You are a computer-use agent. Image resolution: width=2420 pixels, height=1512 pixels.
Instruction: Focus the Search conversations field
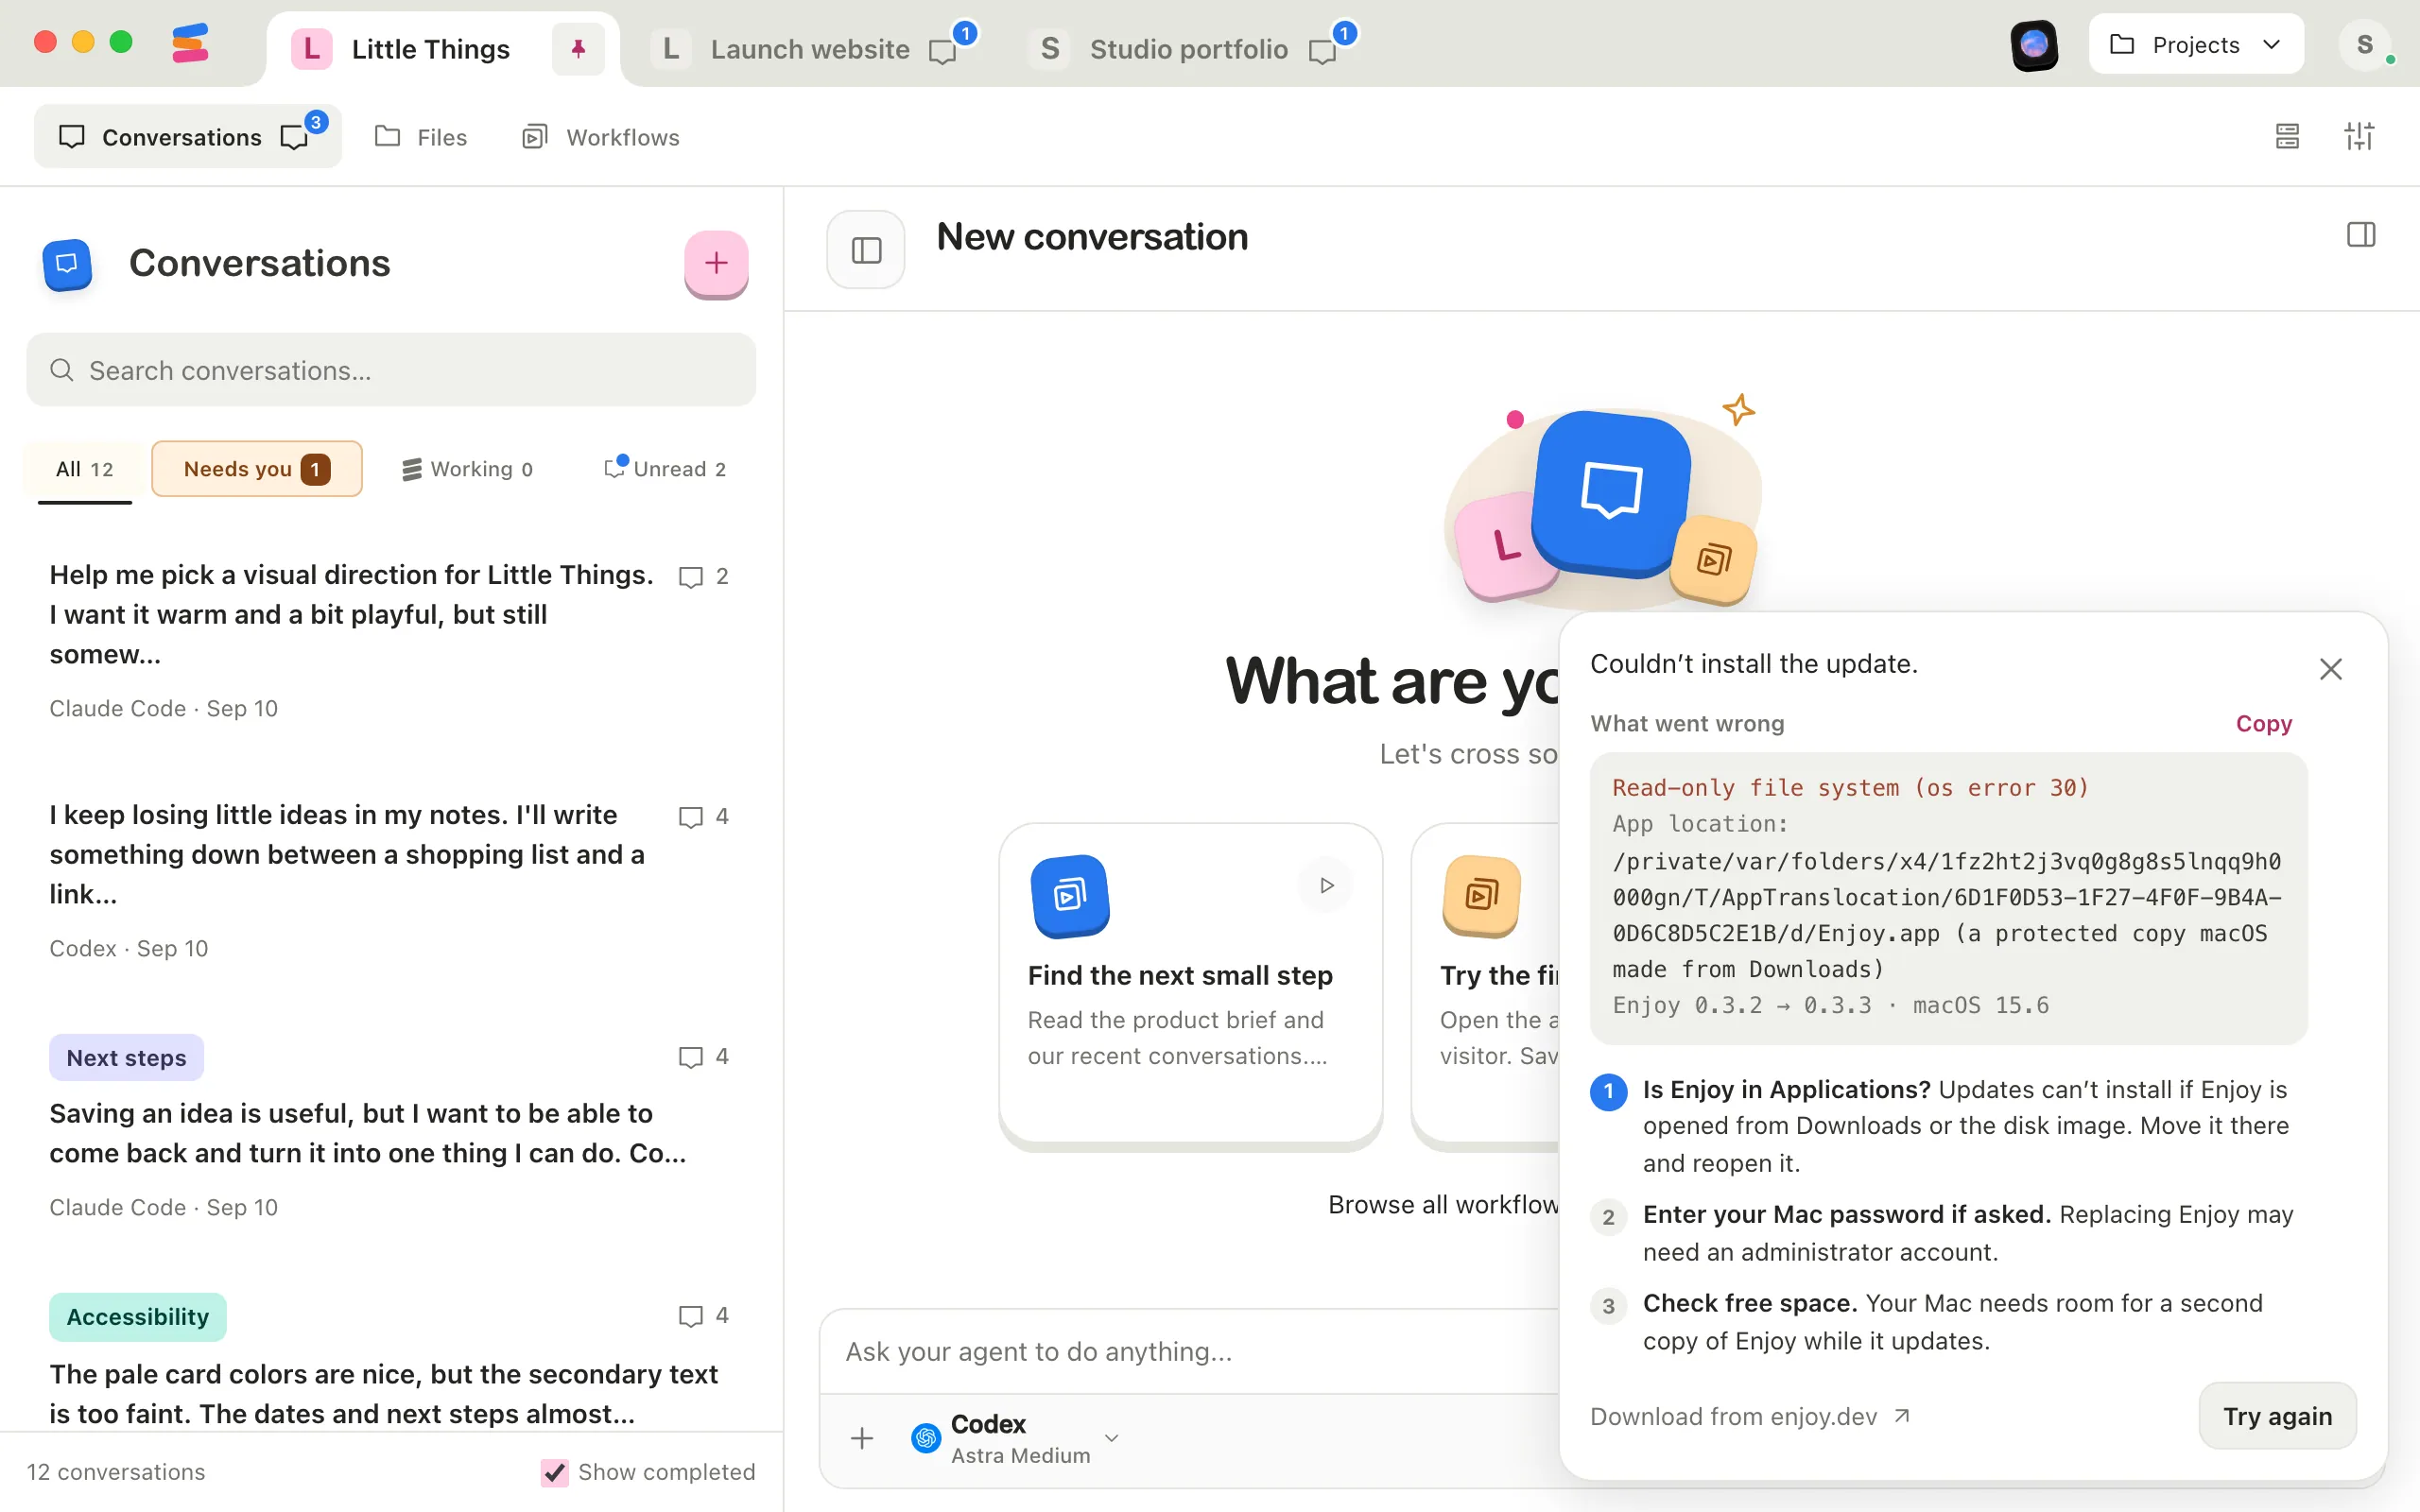391,370
